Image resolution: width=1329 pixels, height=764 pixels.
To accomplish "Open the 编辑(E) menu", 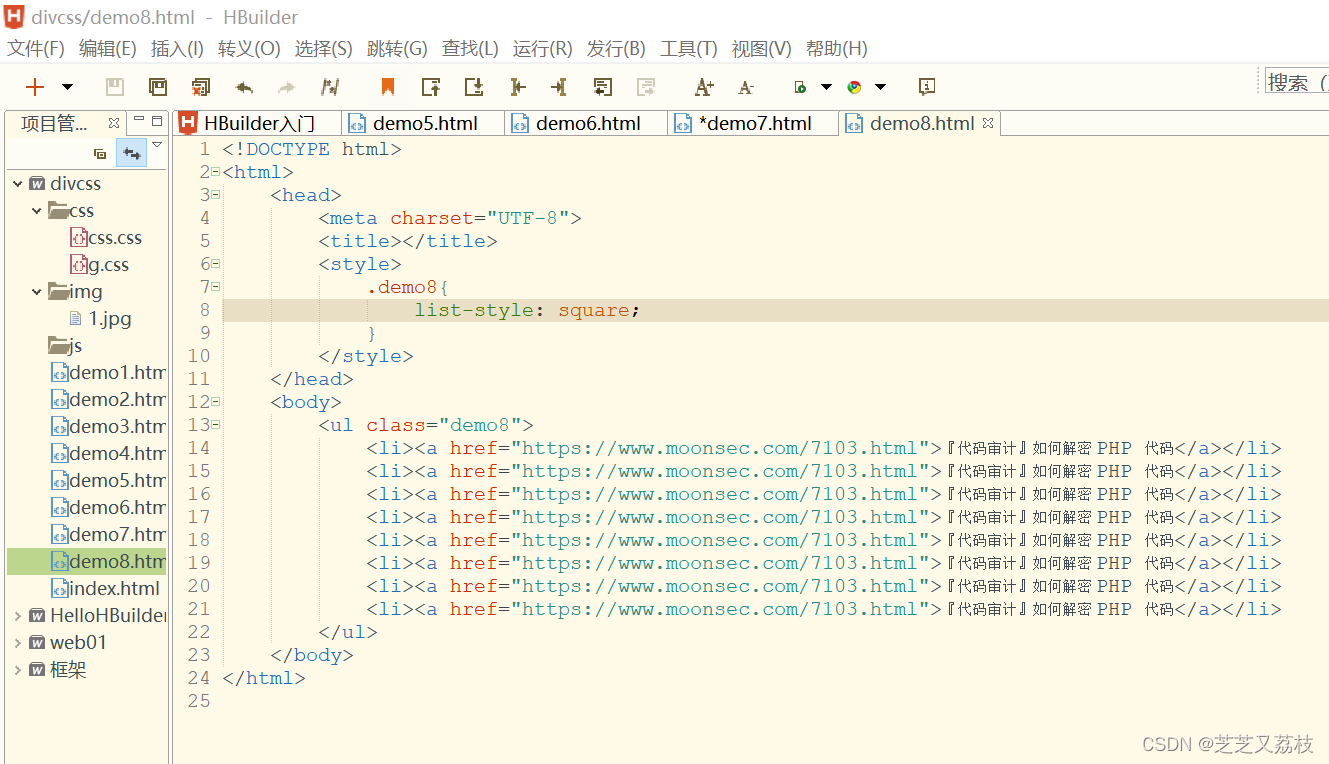I will (x=107, y=48).
